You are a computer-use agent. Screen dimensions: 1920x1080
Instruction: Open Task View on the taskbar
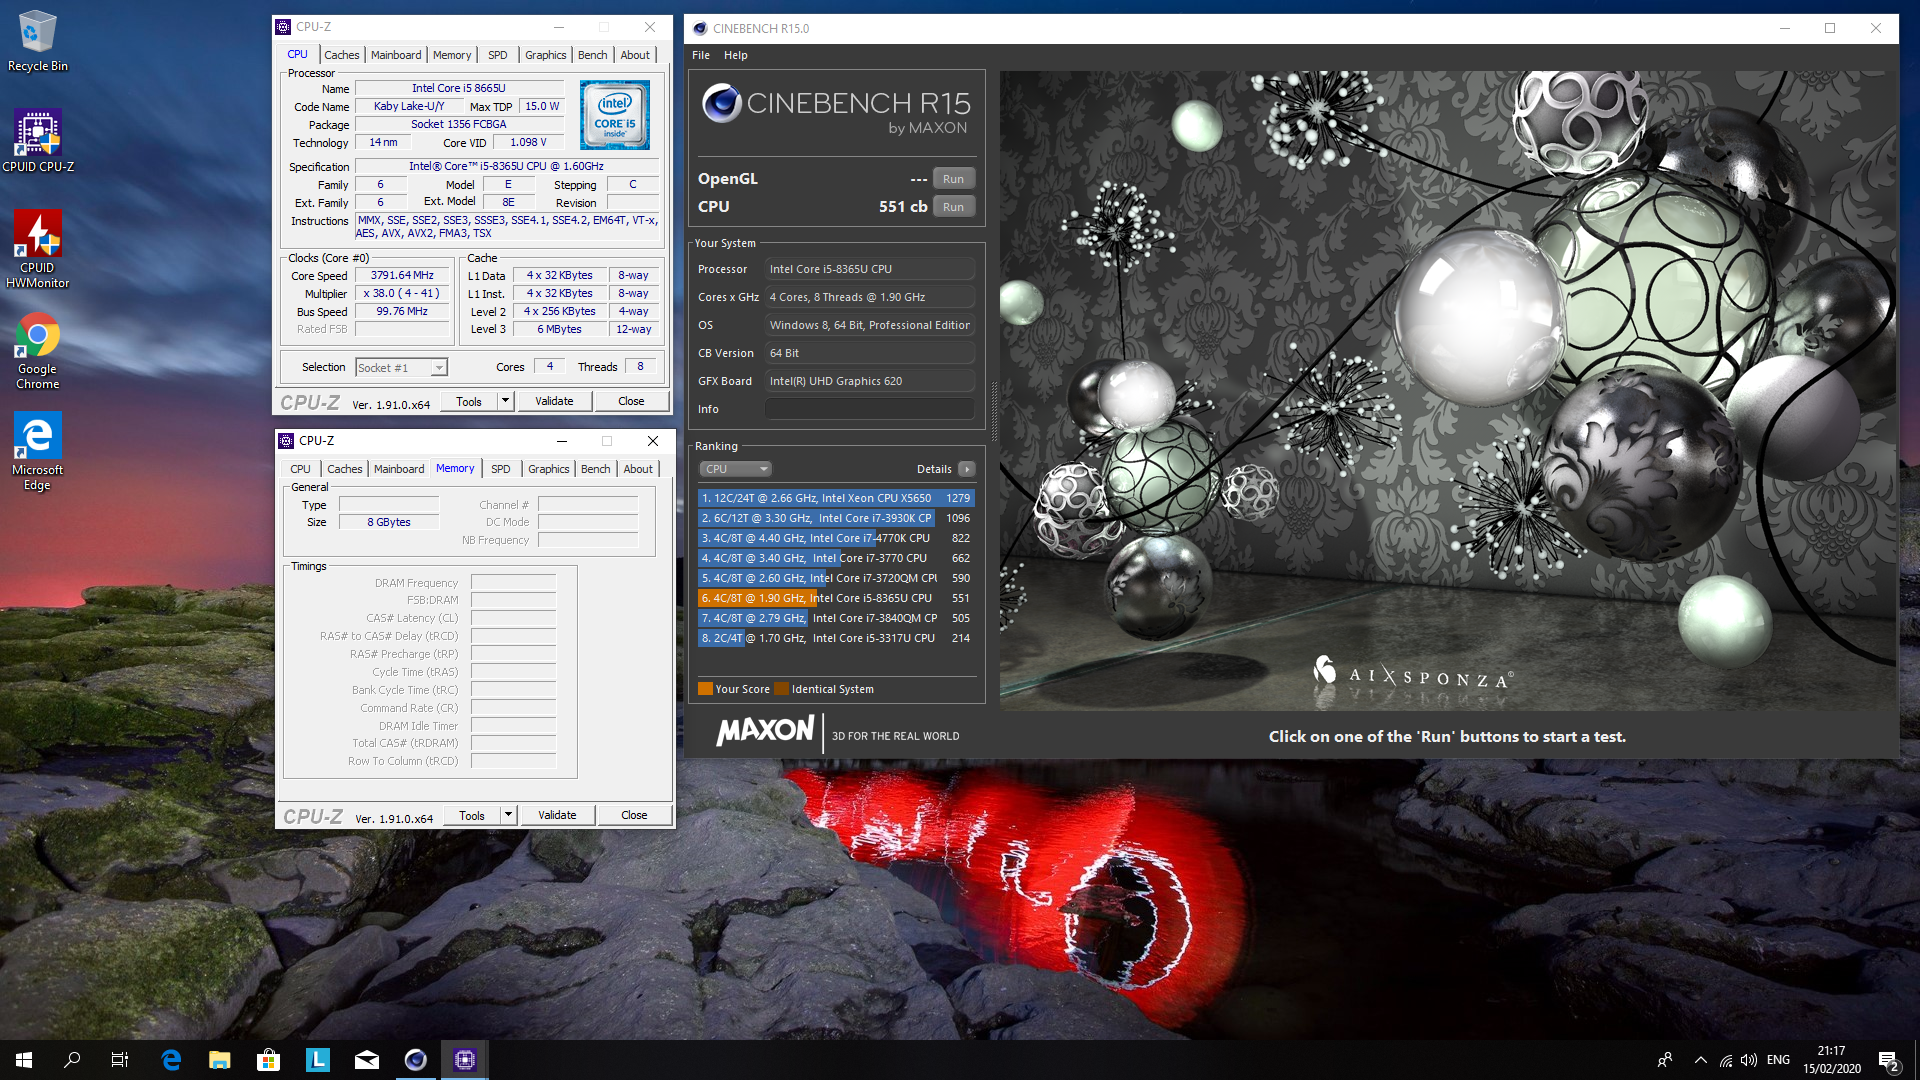coord(120,1060)
